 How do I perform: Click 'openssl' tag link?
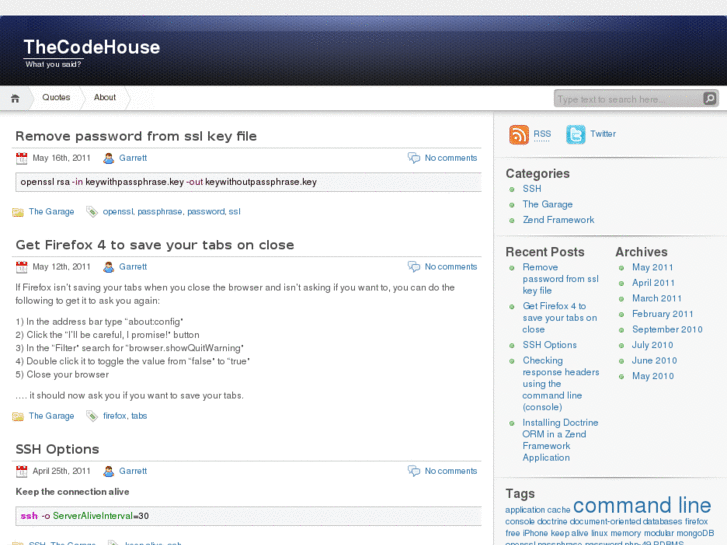118,212
